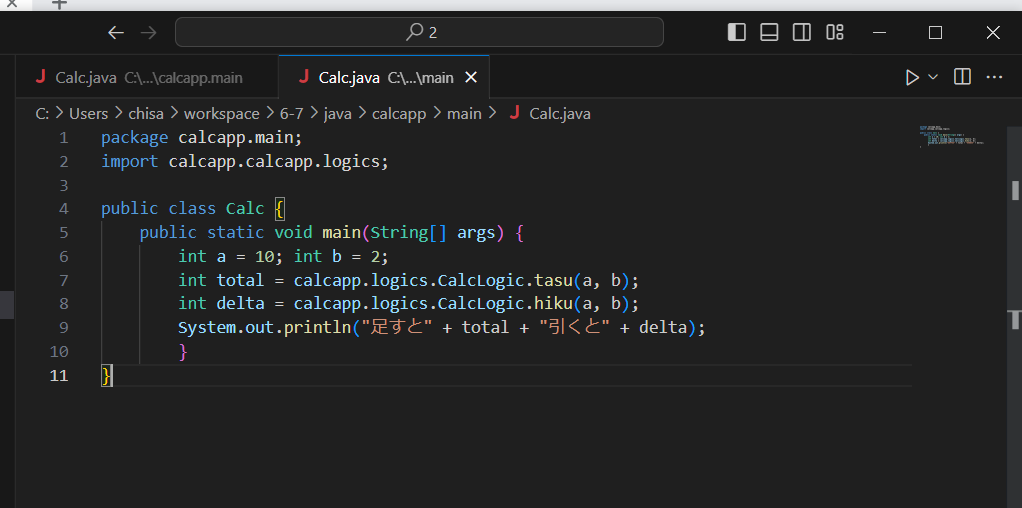Screen dimensions: 1022x508
Task: Open the Customize Layout menu
Action: click(x=834, y=32)
